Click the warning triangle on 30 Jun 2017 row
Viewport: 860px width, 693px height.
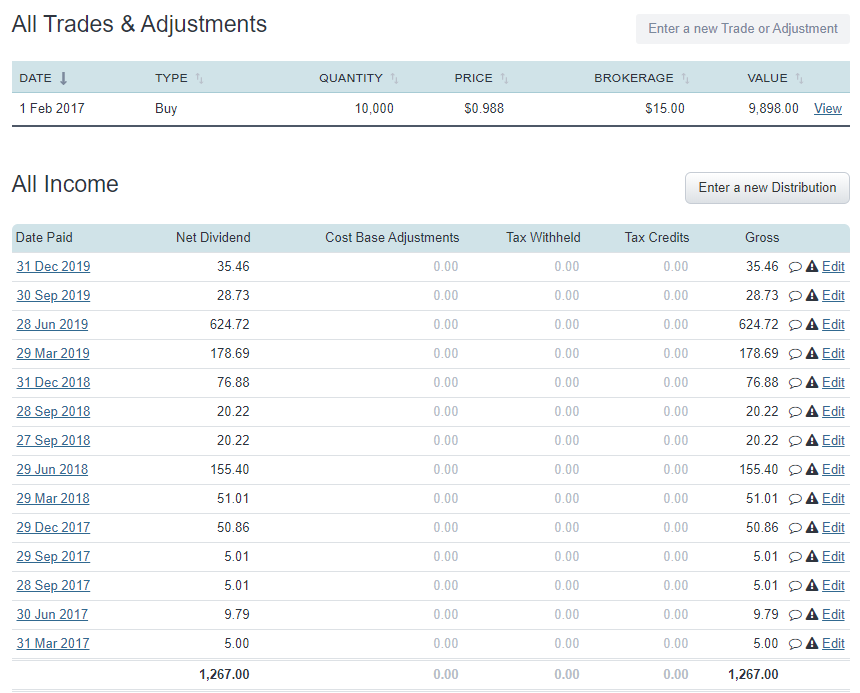tap(810, 614)
